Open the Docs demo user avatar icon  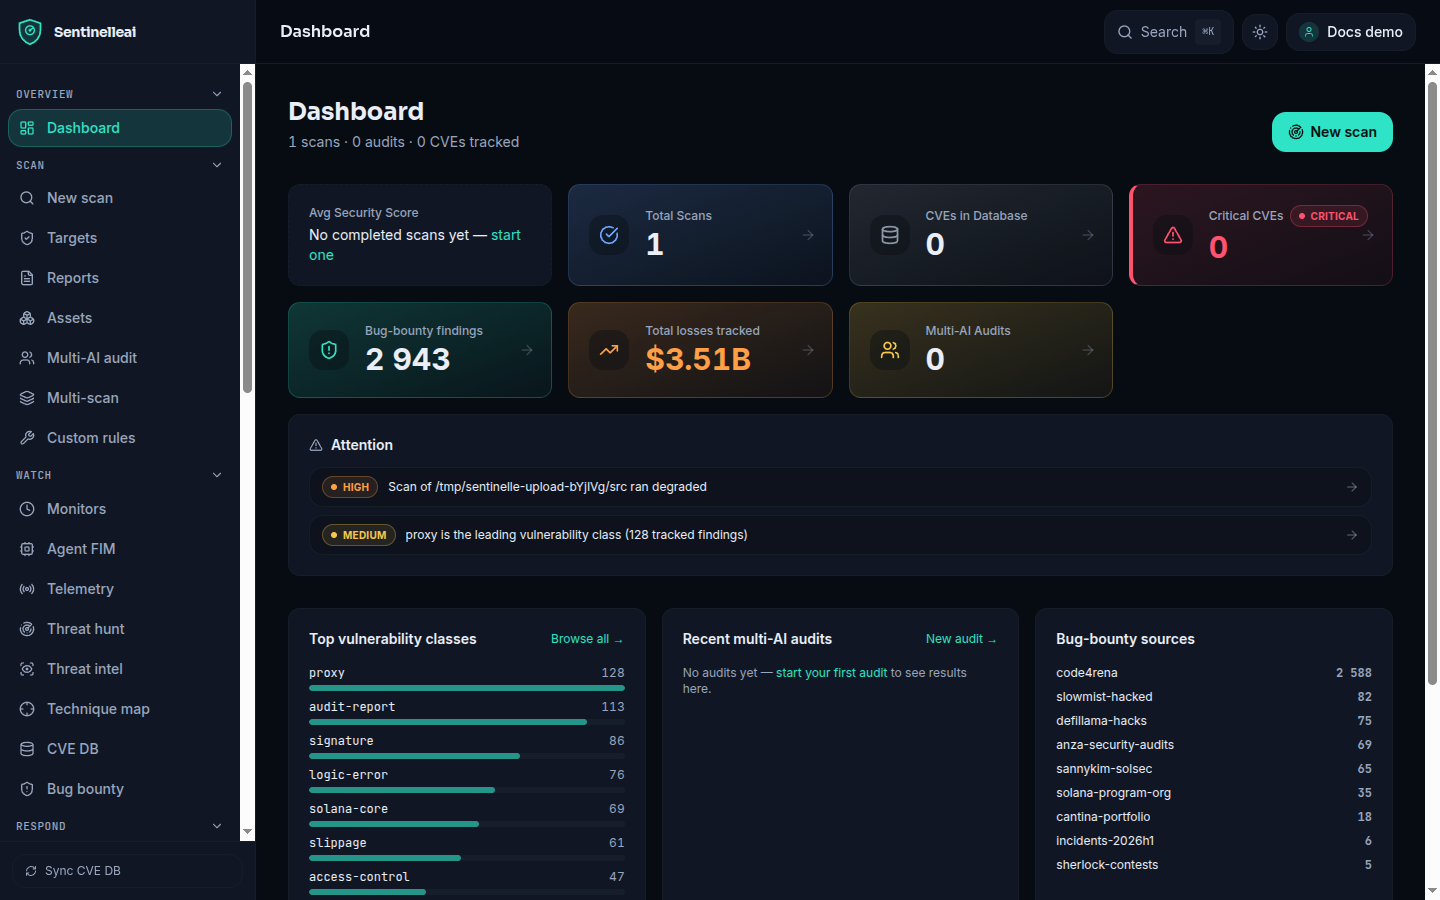click(1309, 32)
